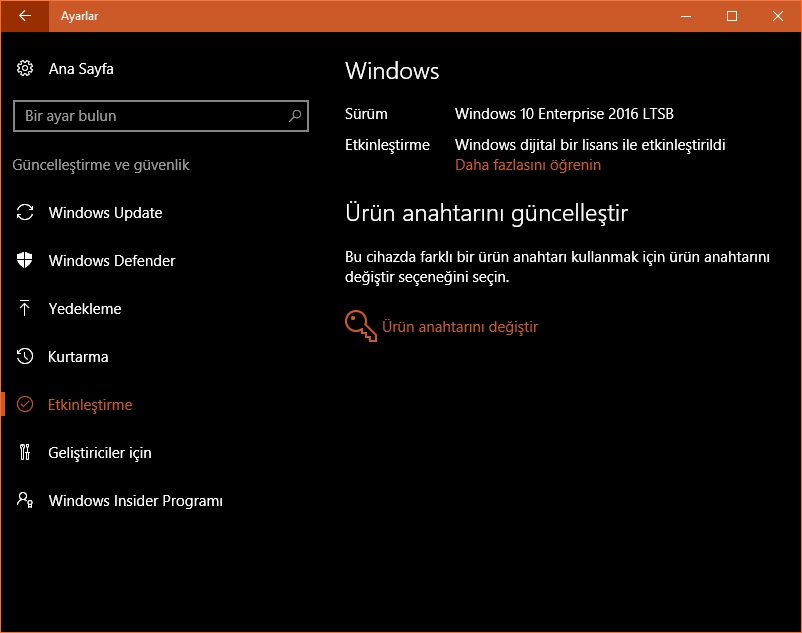This screenshot has width=802, height=633.
Task: Go back with the arrow button
Action: click(x=25, y=16)
